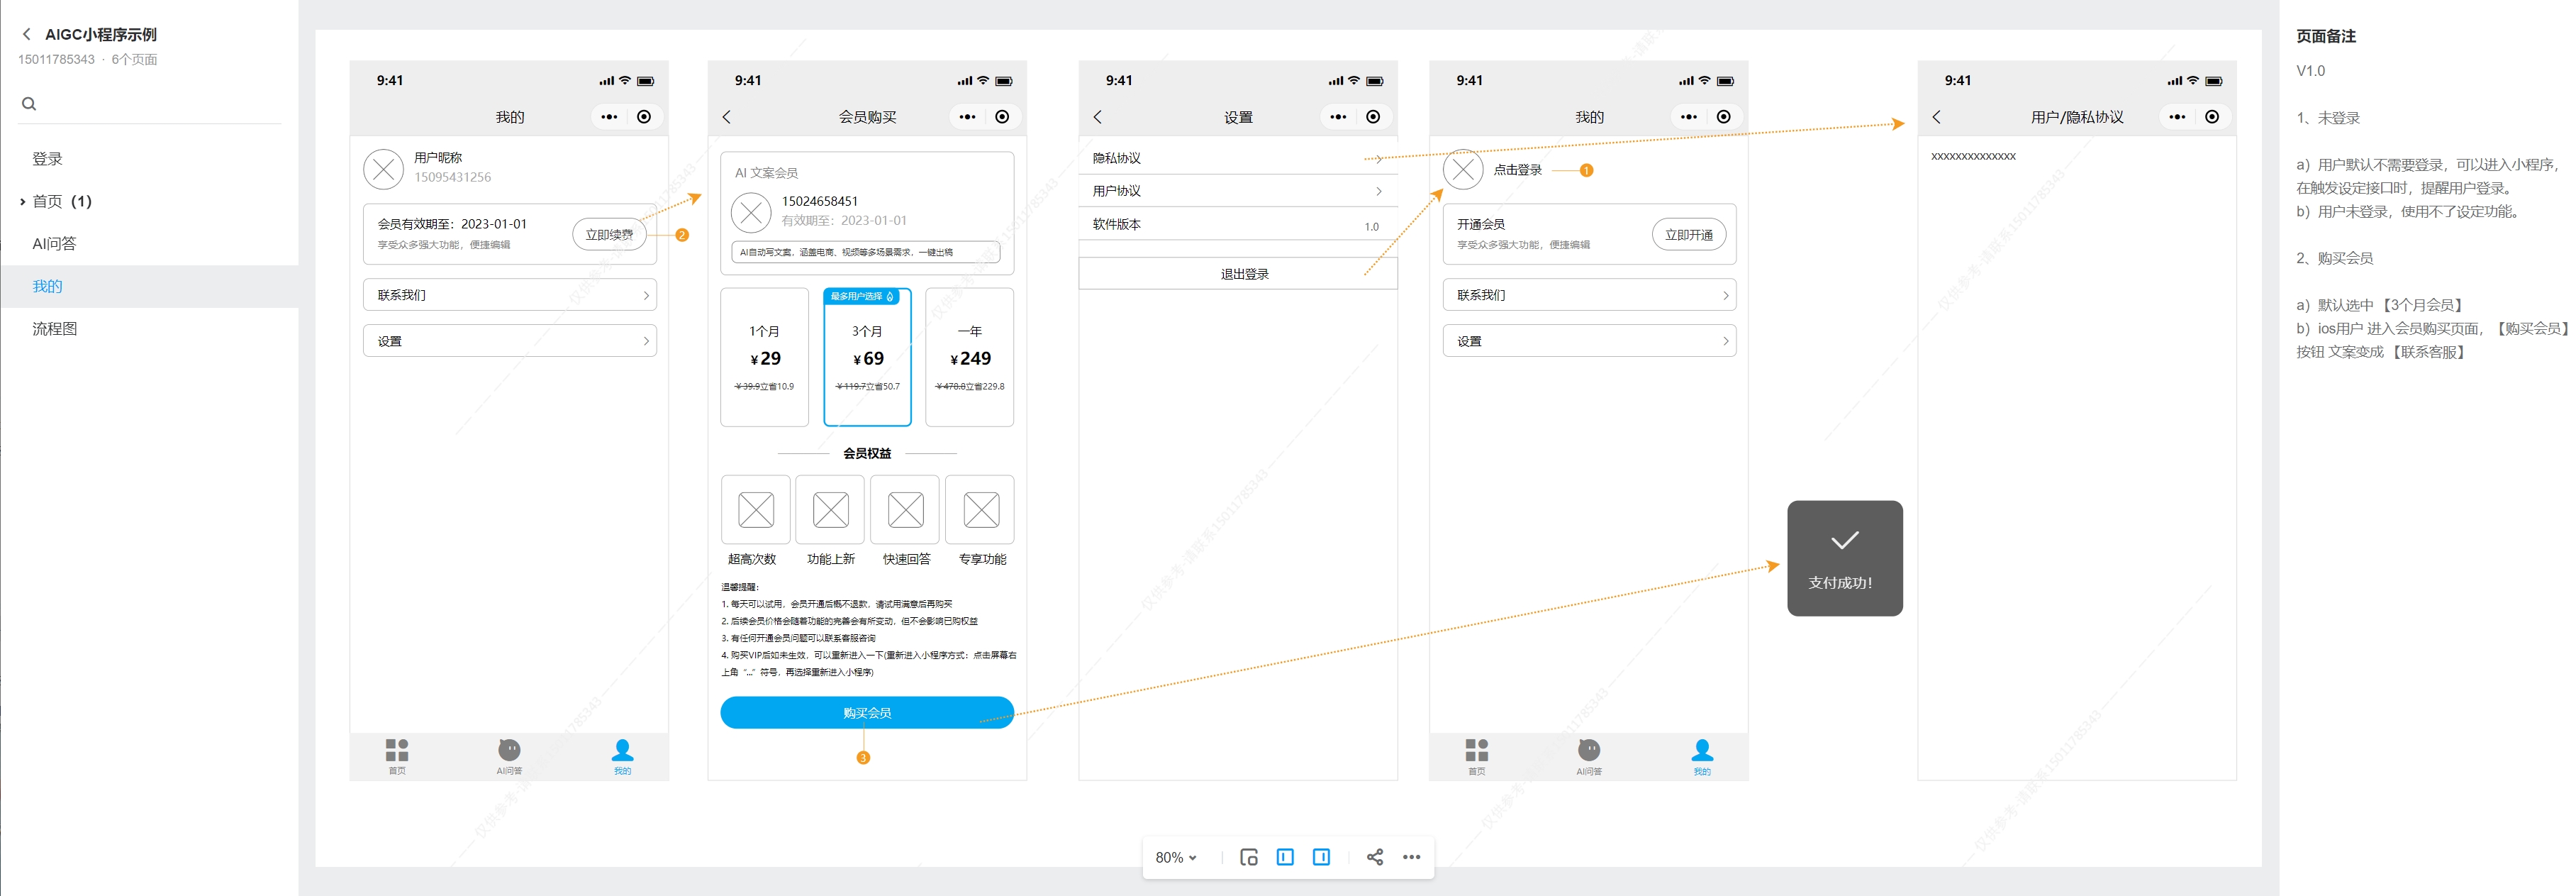Toggle the left page list panel
This screenshot has width=2576, height=896.
pyautogui.click(x=1285, y=857)
